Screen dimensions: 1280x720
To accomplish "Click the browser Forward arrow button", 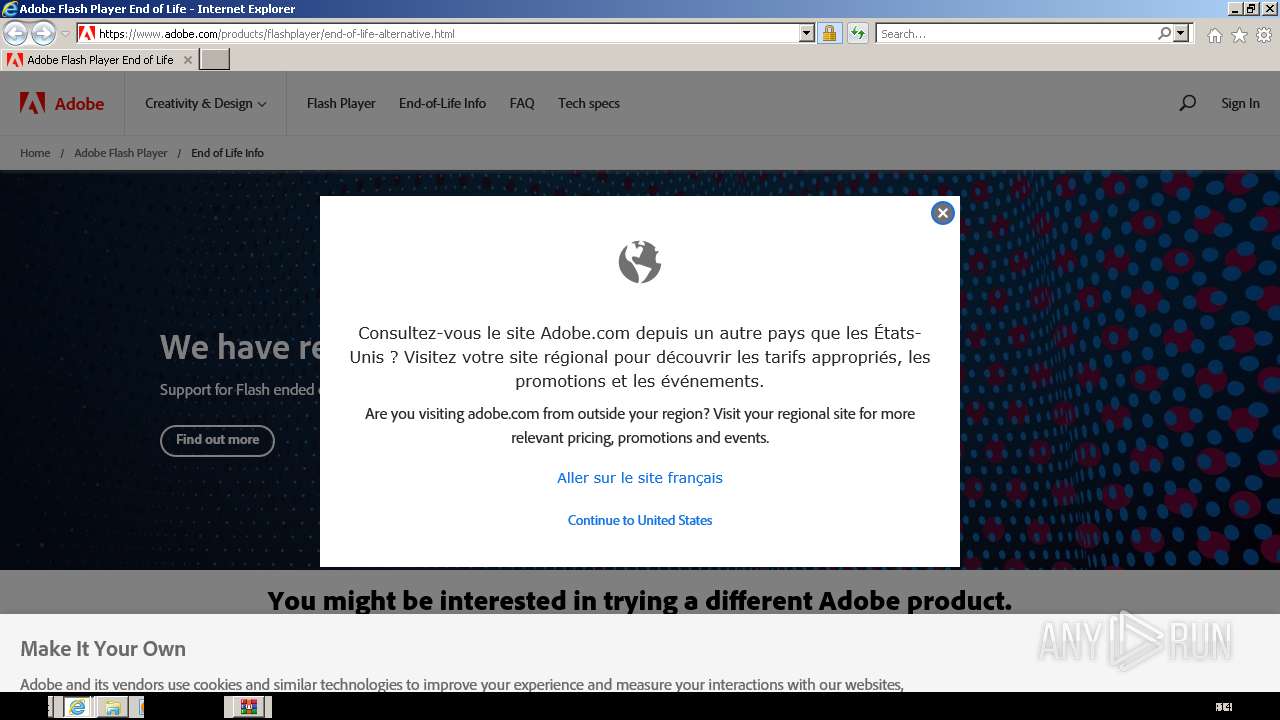I will coord(43,33).
